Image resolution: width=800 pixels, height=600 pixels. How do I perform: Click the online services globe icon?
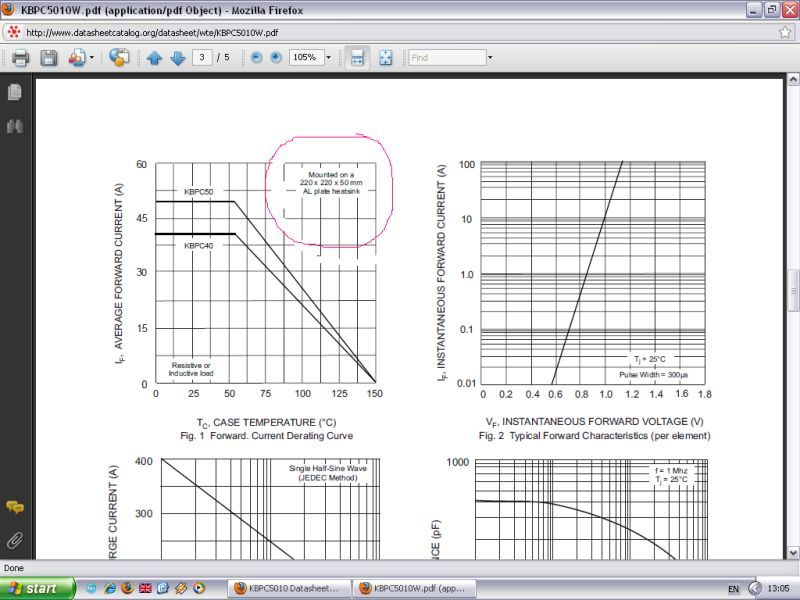pos(118,58)
